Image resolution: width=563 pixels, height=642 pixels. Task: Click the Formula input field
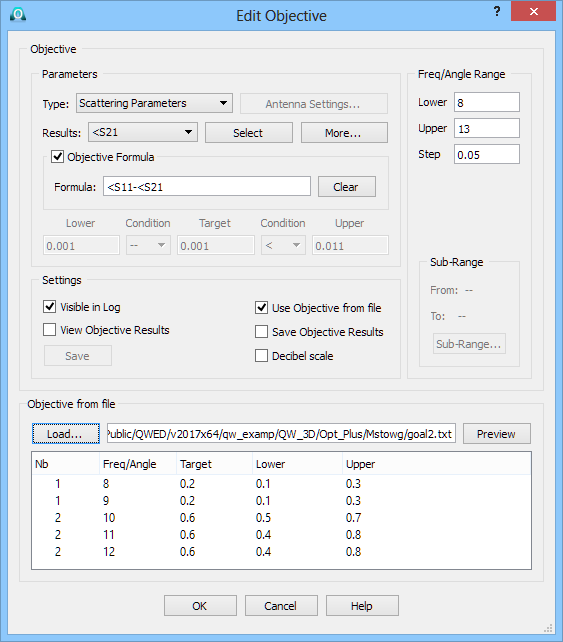(x=207, y=187)
